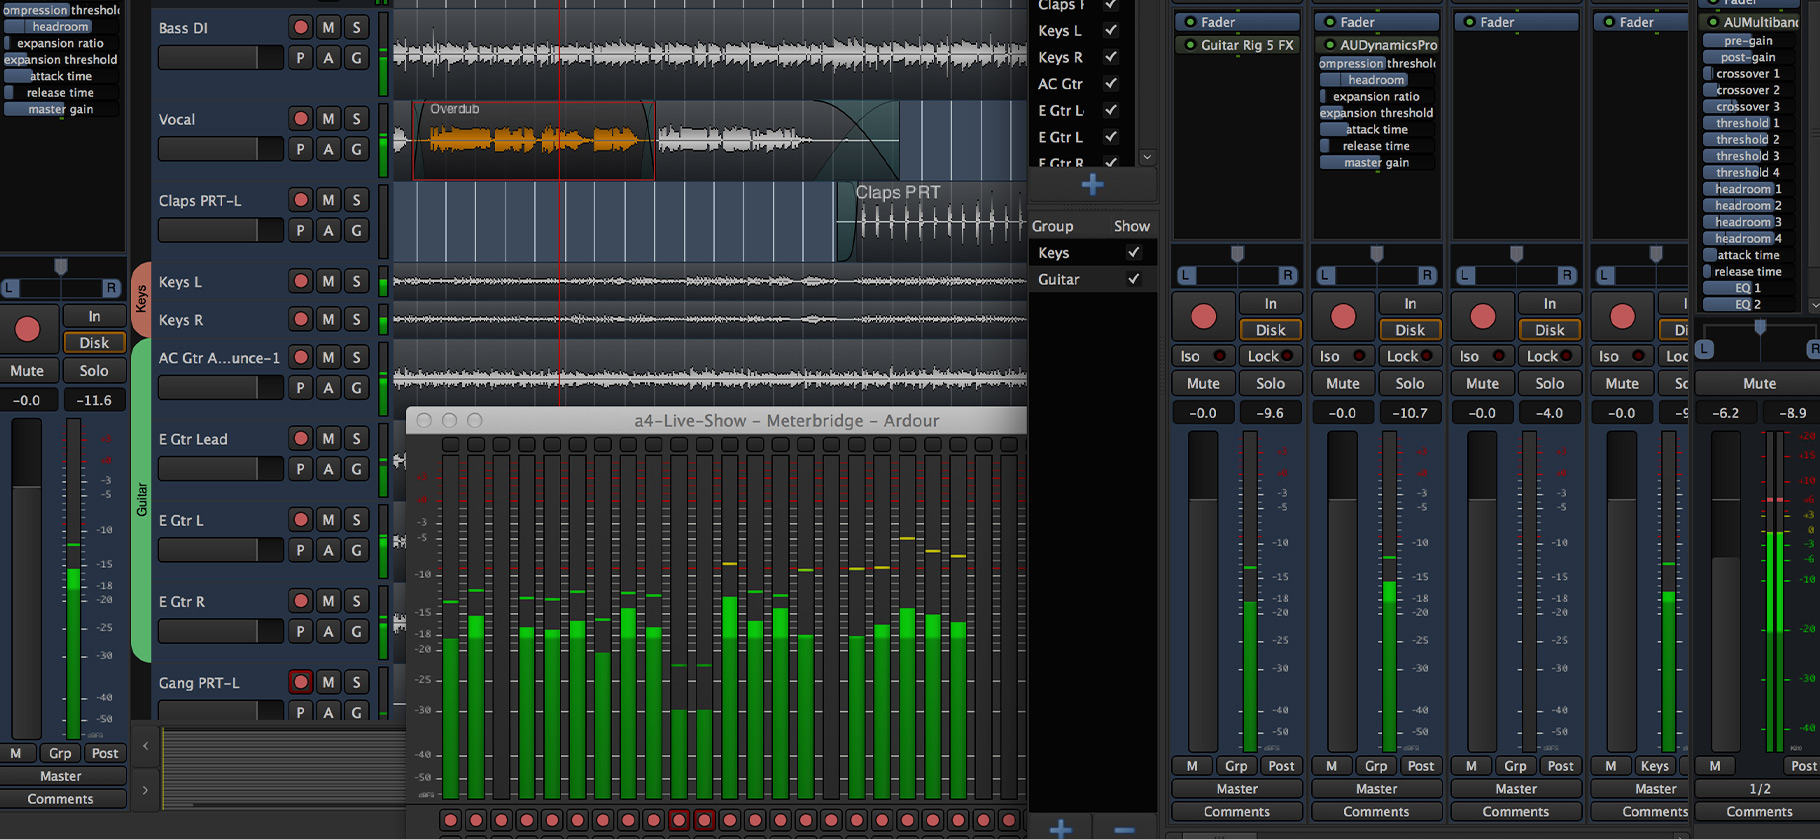Arm record on leftmost mixer strip
Screen dimensions: 1820x840
pos(27,329)
